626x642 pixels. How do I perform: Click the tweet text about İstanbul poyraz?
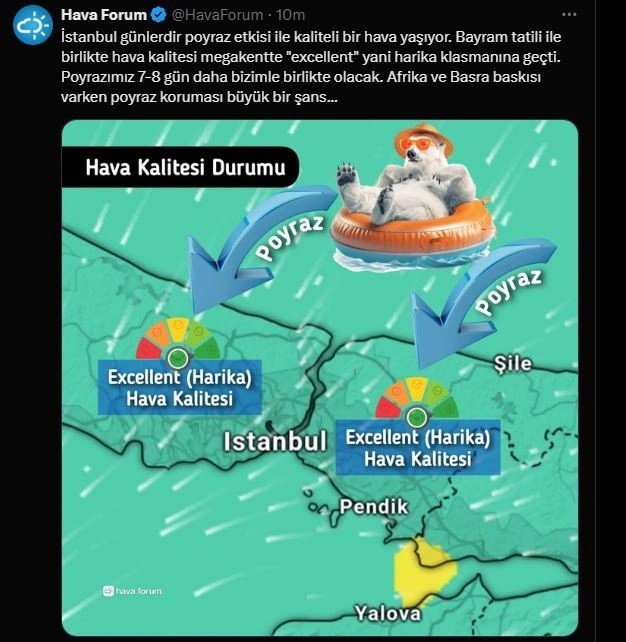point(311,67)
